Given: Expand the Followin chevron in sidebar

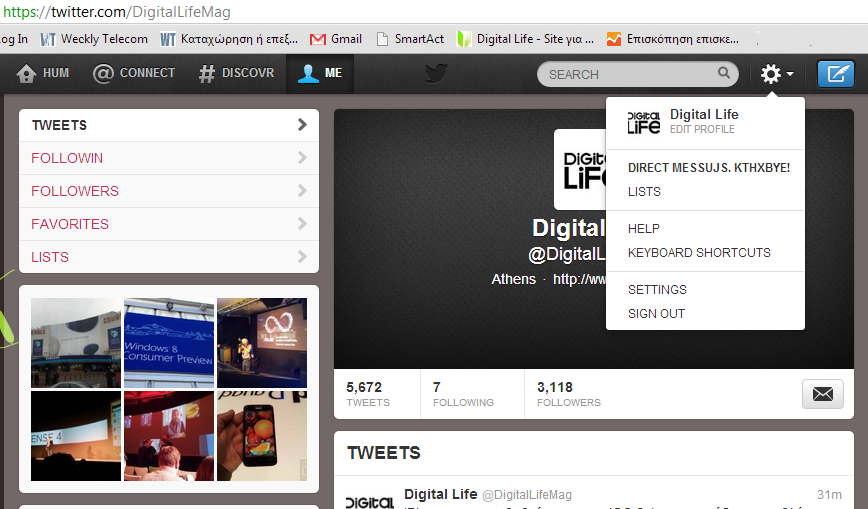Looking at the screenshot, I should tap(302, 158).
